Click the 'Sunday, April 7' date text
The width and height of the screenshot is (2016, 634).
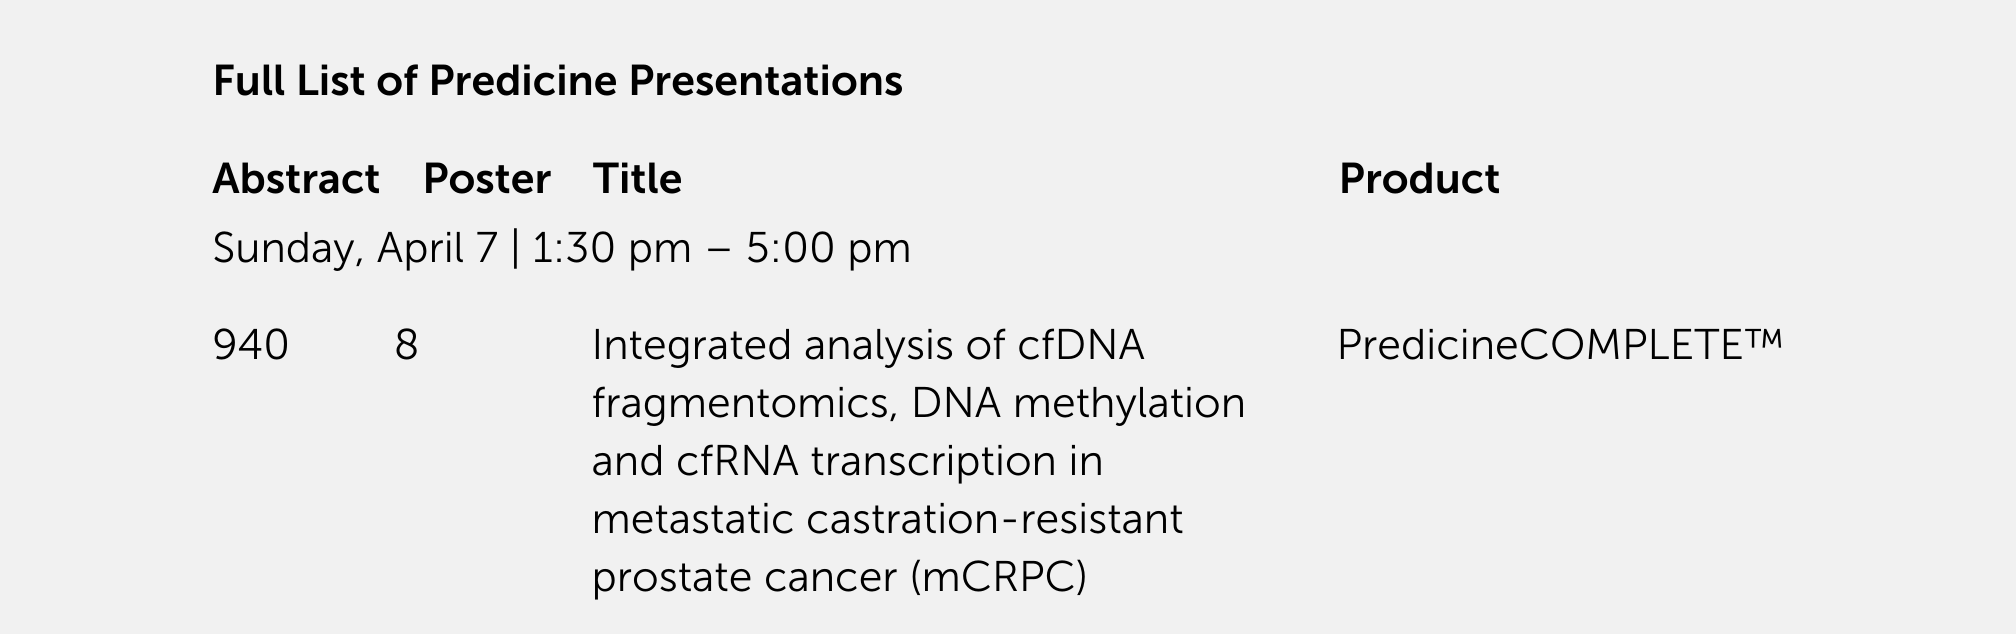point(355,248)
